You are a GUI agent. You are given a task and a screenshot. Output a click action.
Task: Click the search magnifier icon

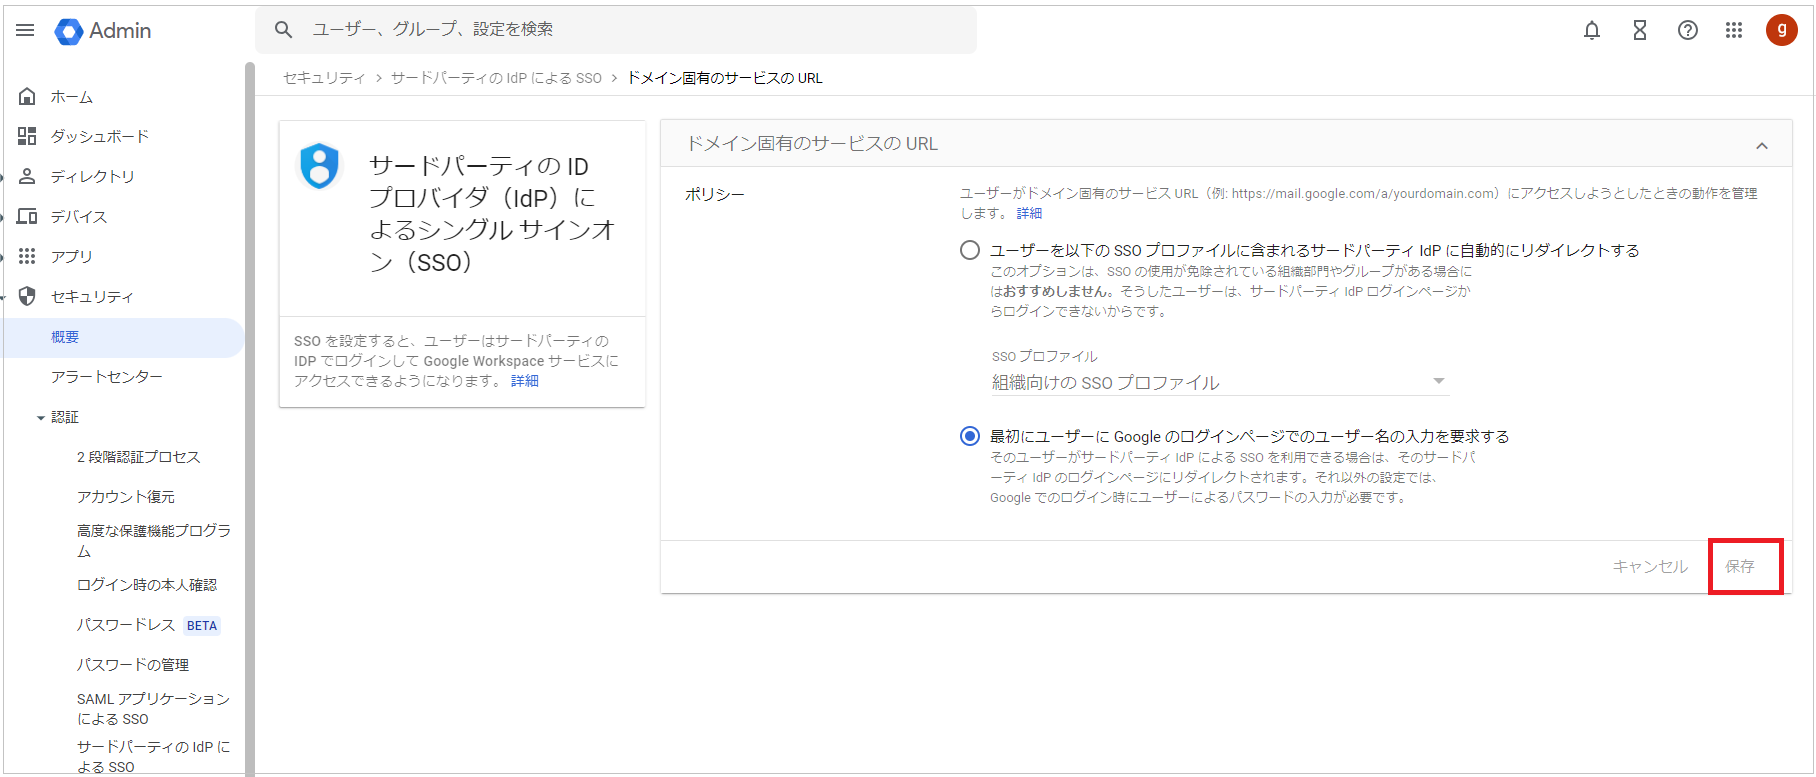tap(284, 30)
